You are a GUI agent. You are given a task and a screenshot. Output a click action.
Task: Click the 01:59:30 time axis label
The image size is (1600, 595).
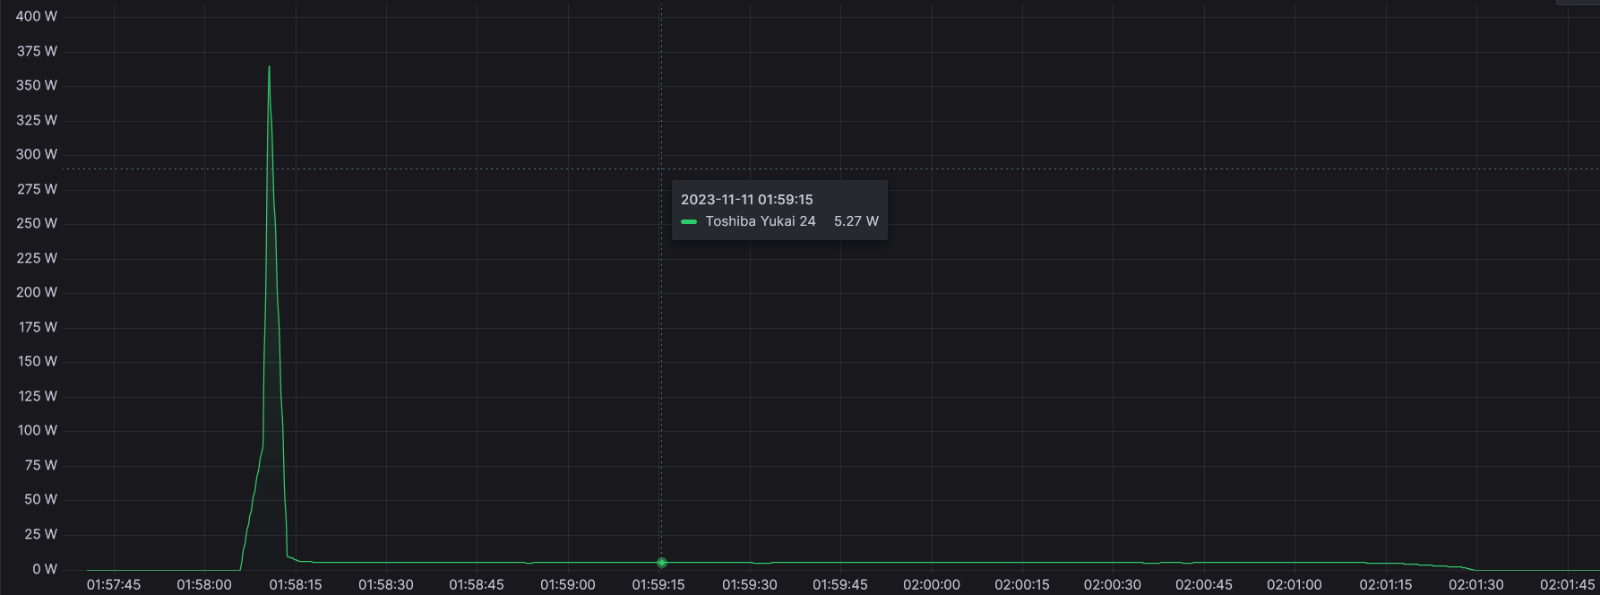(749, 585)
